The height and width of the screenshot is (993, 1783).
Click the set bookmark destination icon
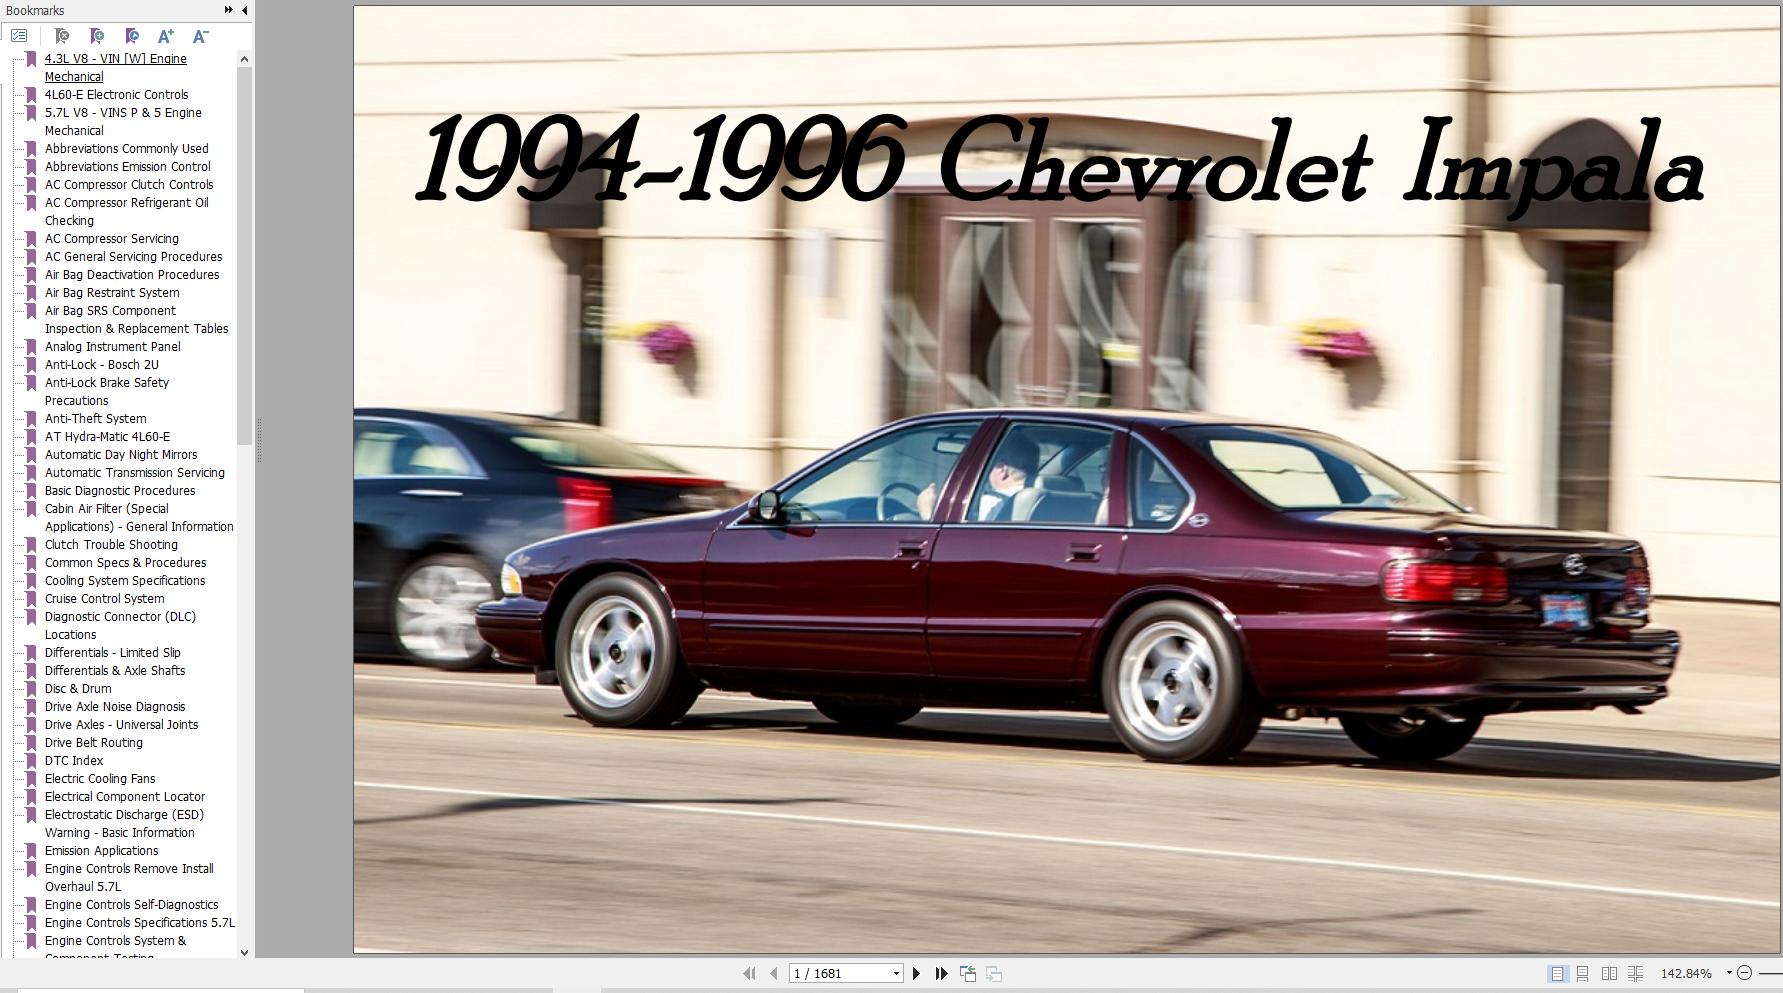coord(132,36)
